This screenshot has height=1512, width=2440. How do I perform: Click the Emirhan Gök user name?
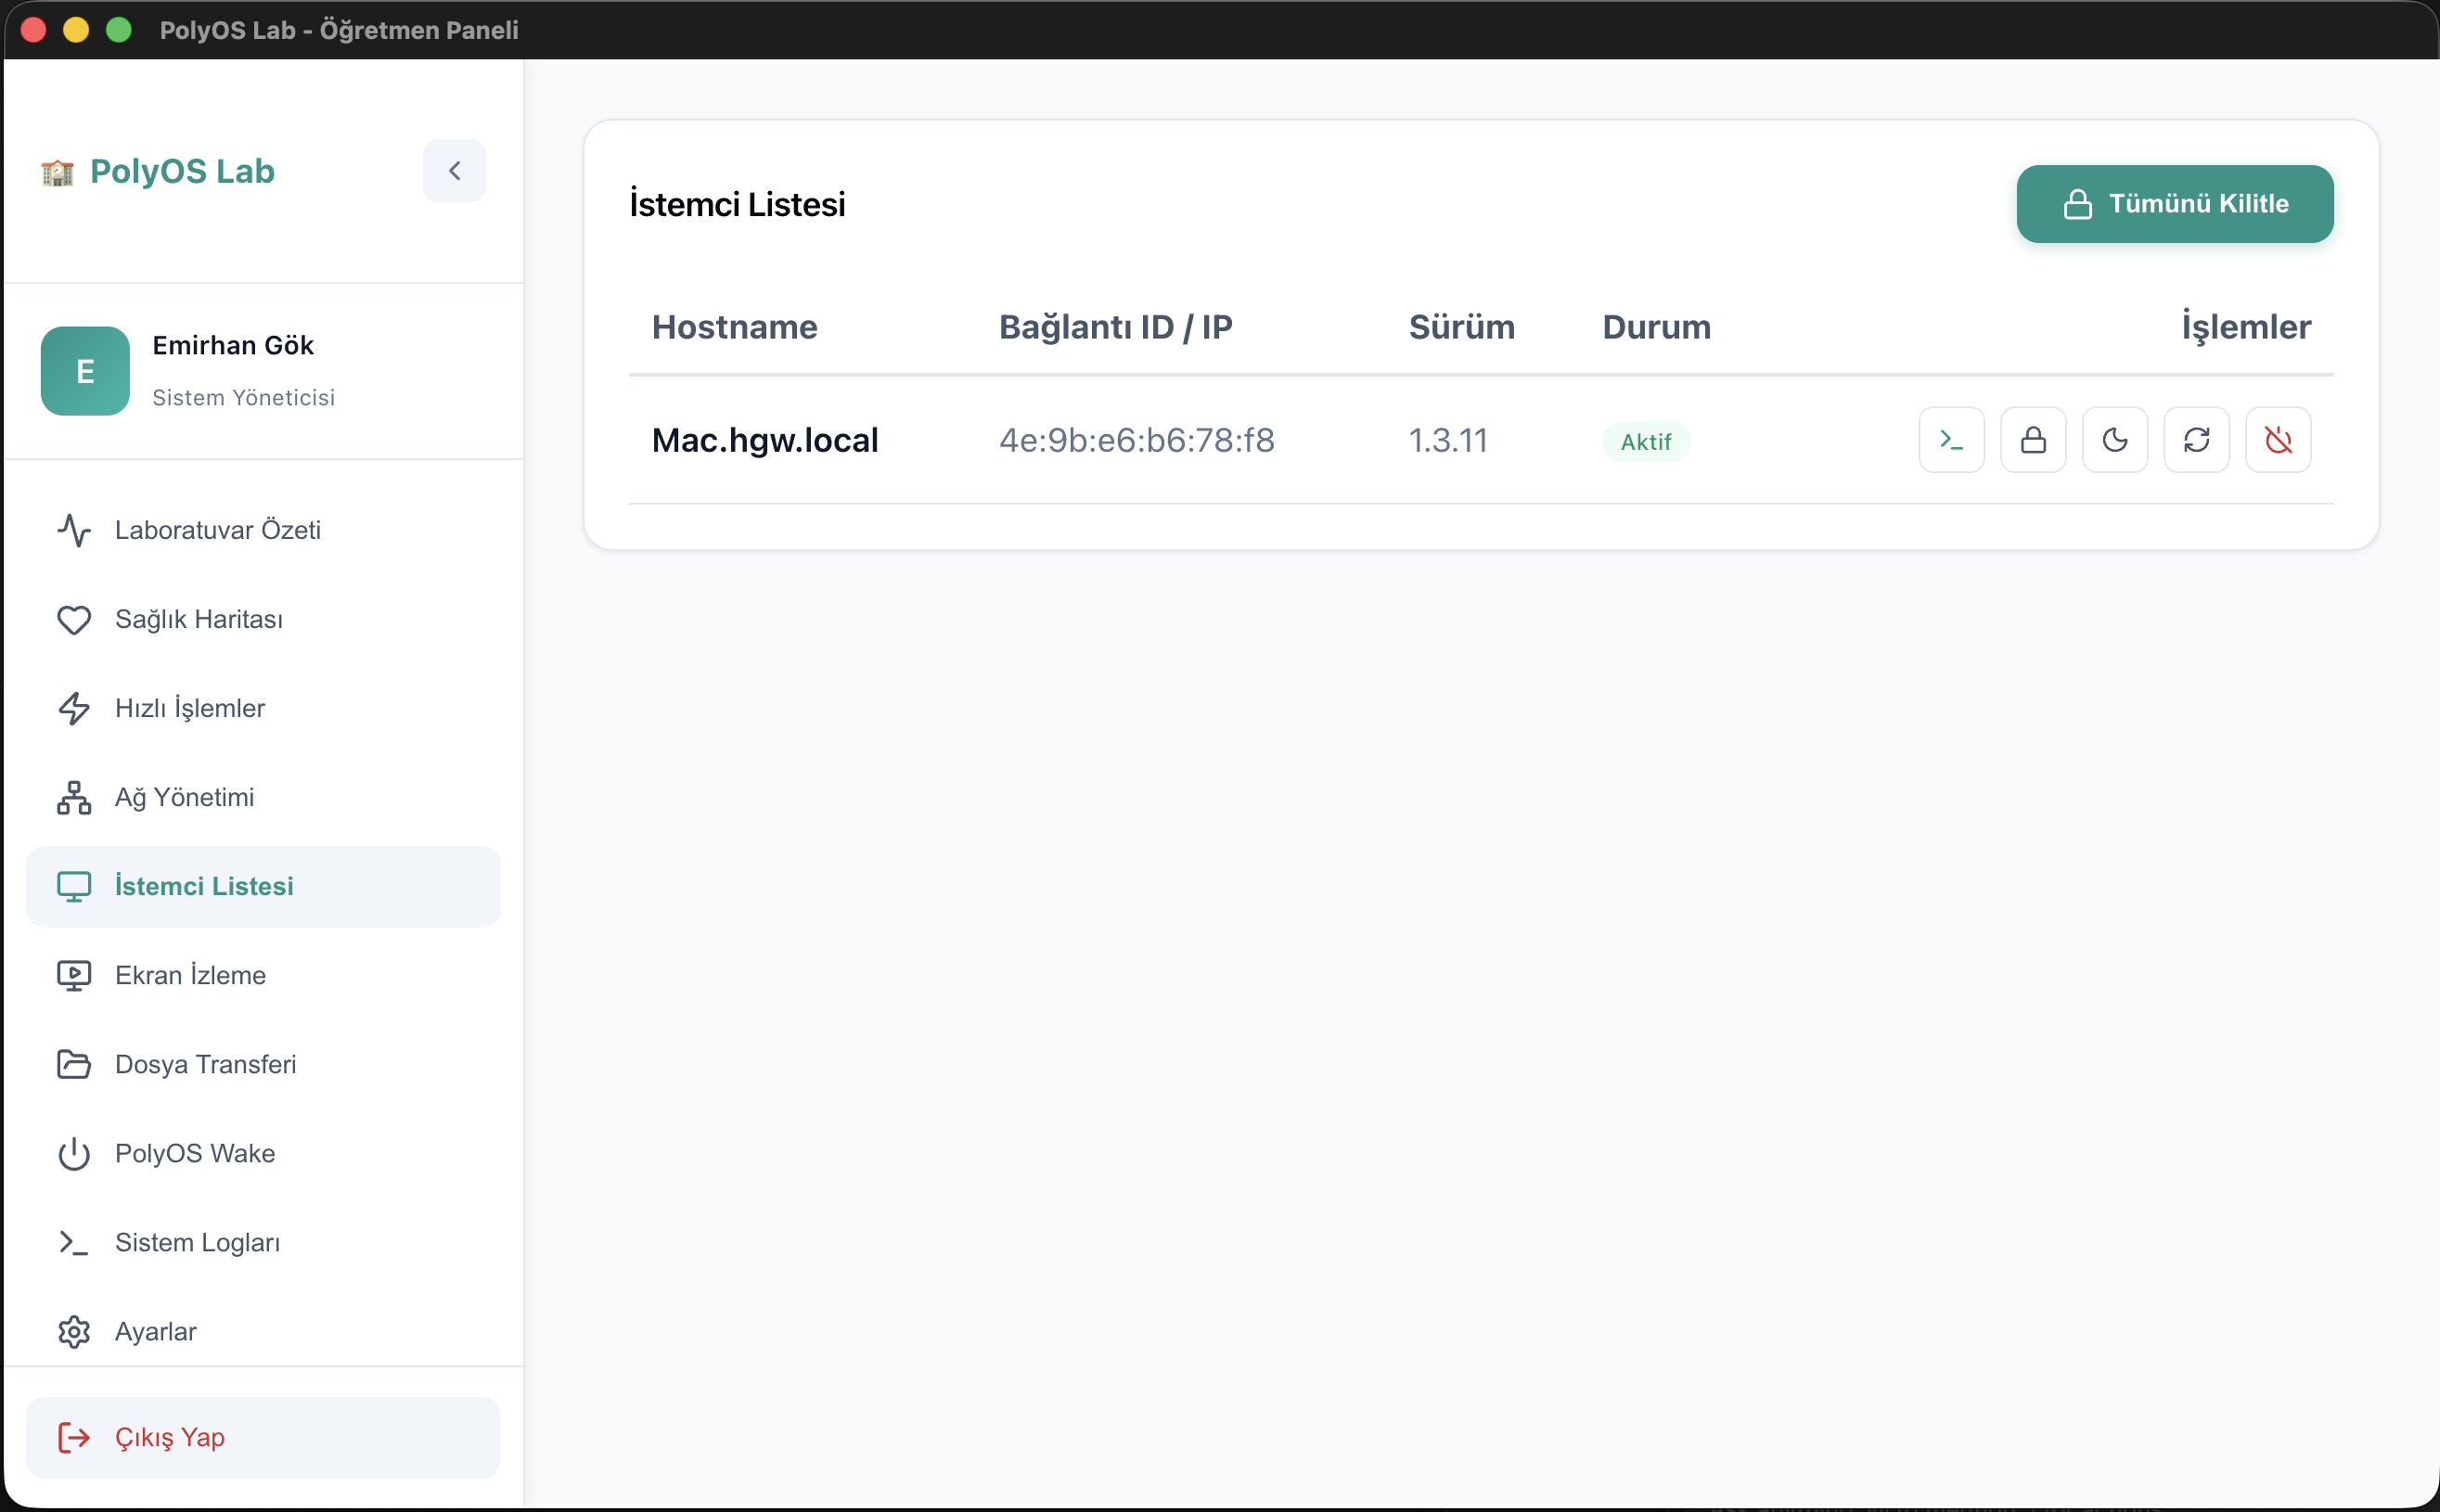coord(233,345)
